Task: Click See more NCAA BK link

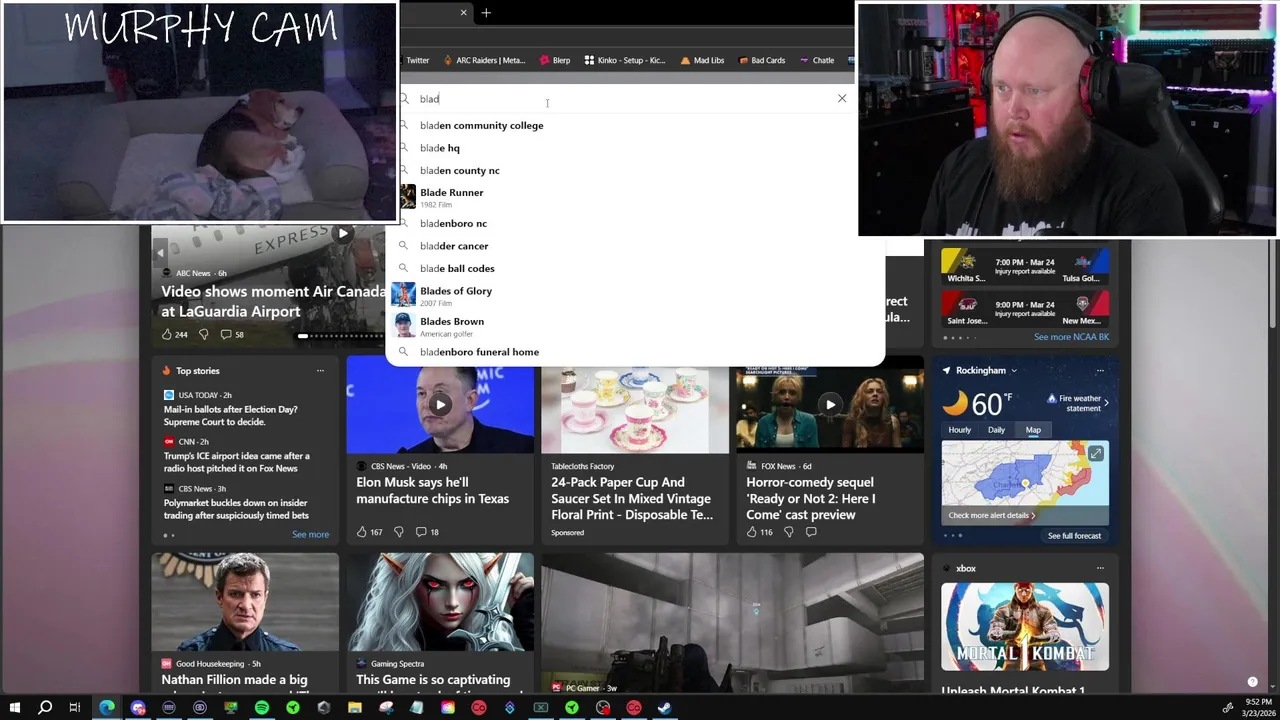Action: (x=1071, y=337)
